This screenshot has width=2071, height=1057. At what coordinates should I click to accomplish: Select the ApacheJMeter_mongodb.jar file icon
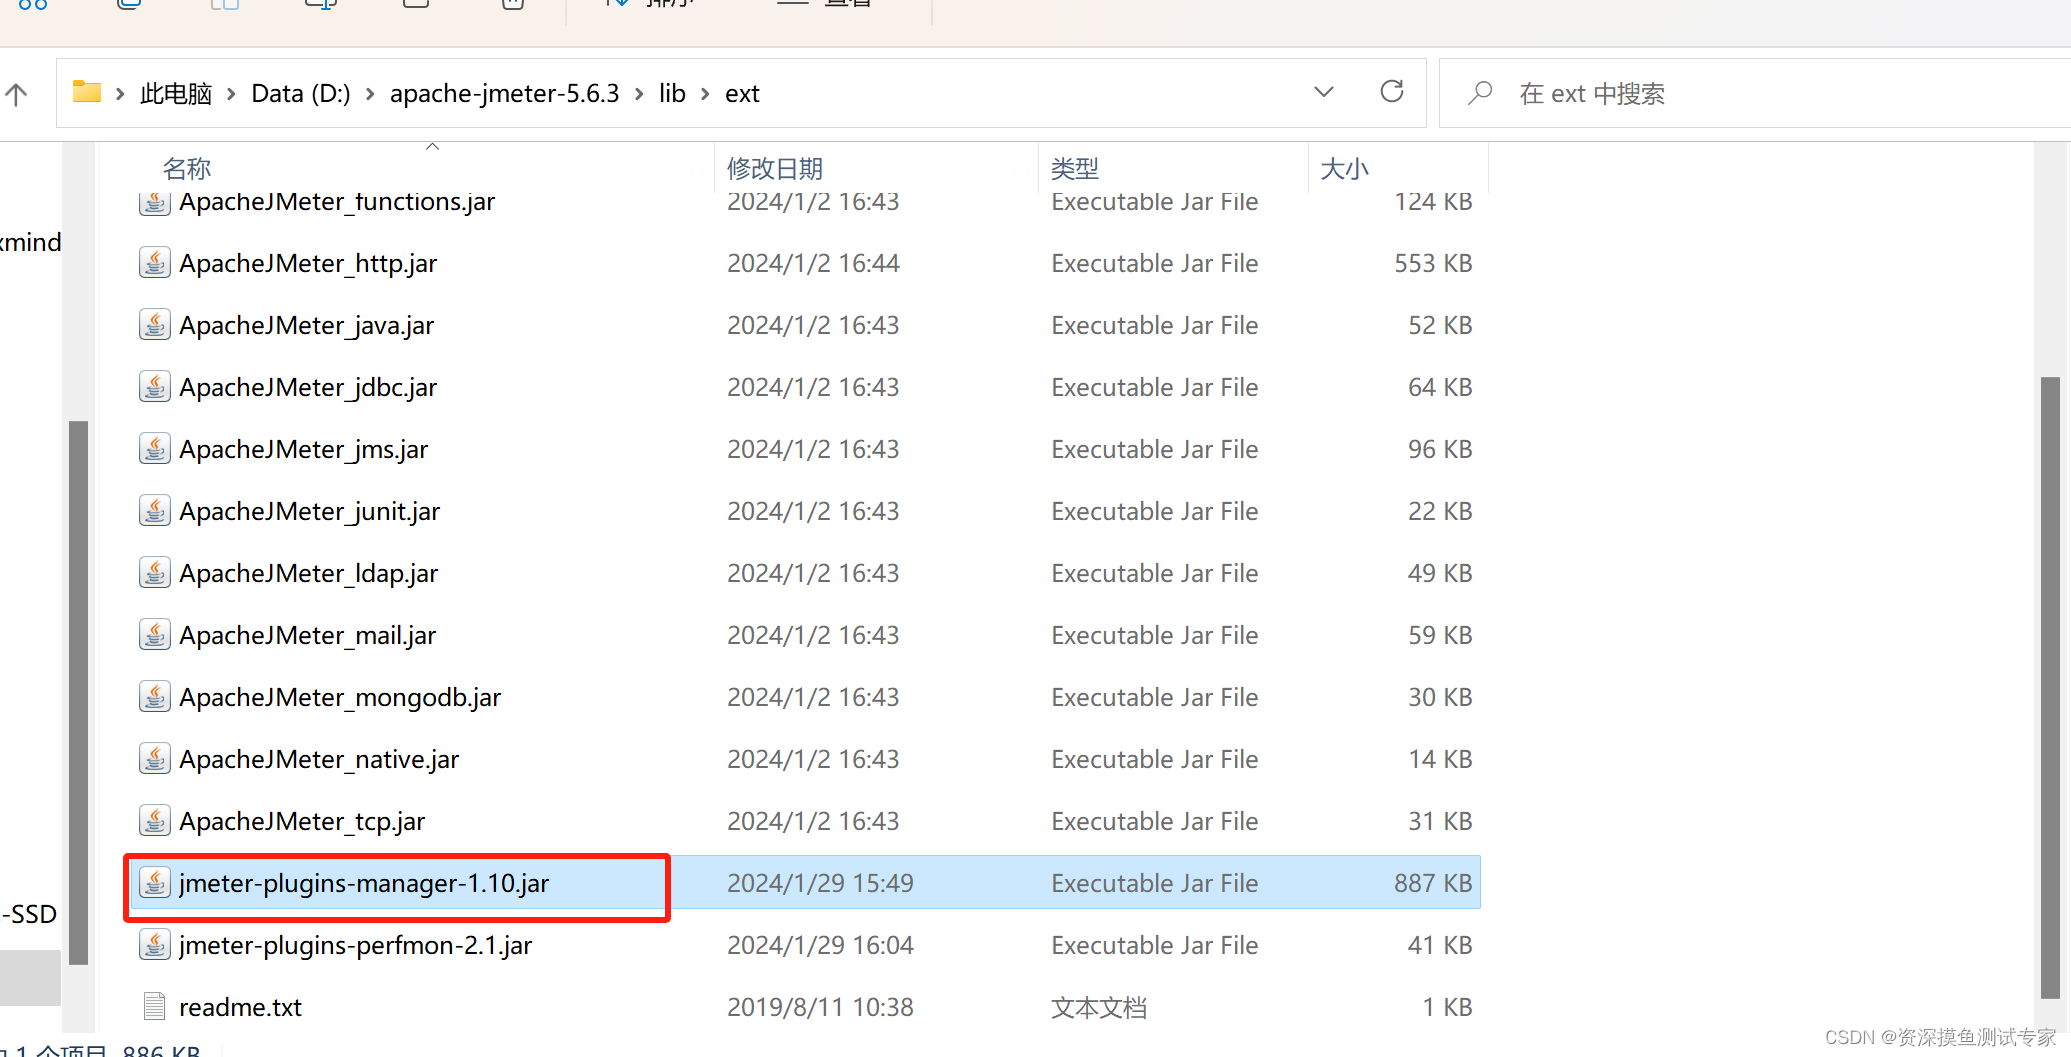tap(154, 697)
